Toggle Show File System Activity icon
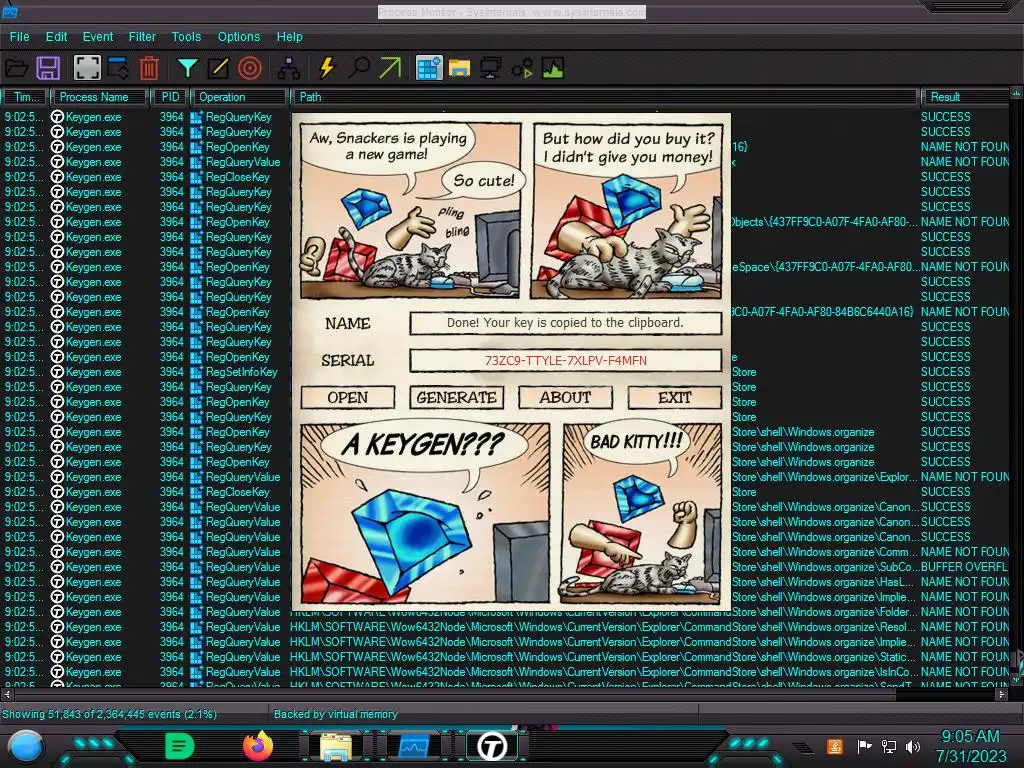Viewport: 1024px width, 768px height. [x=459, y=68]
